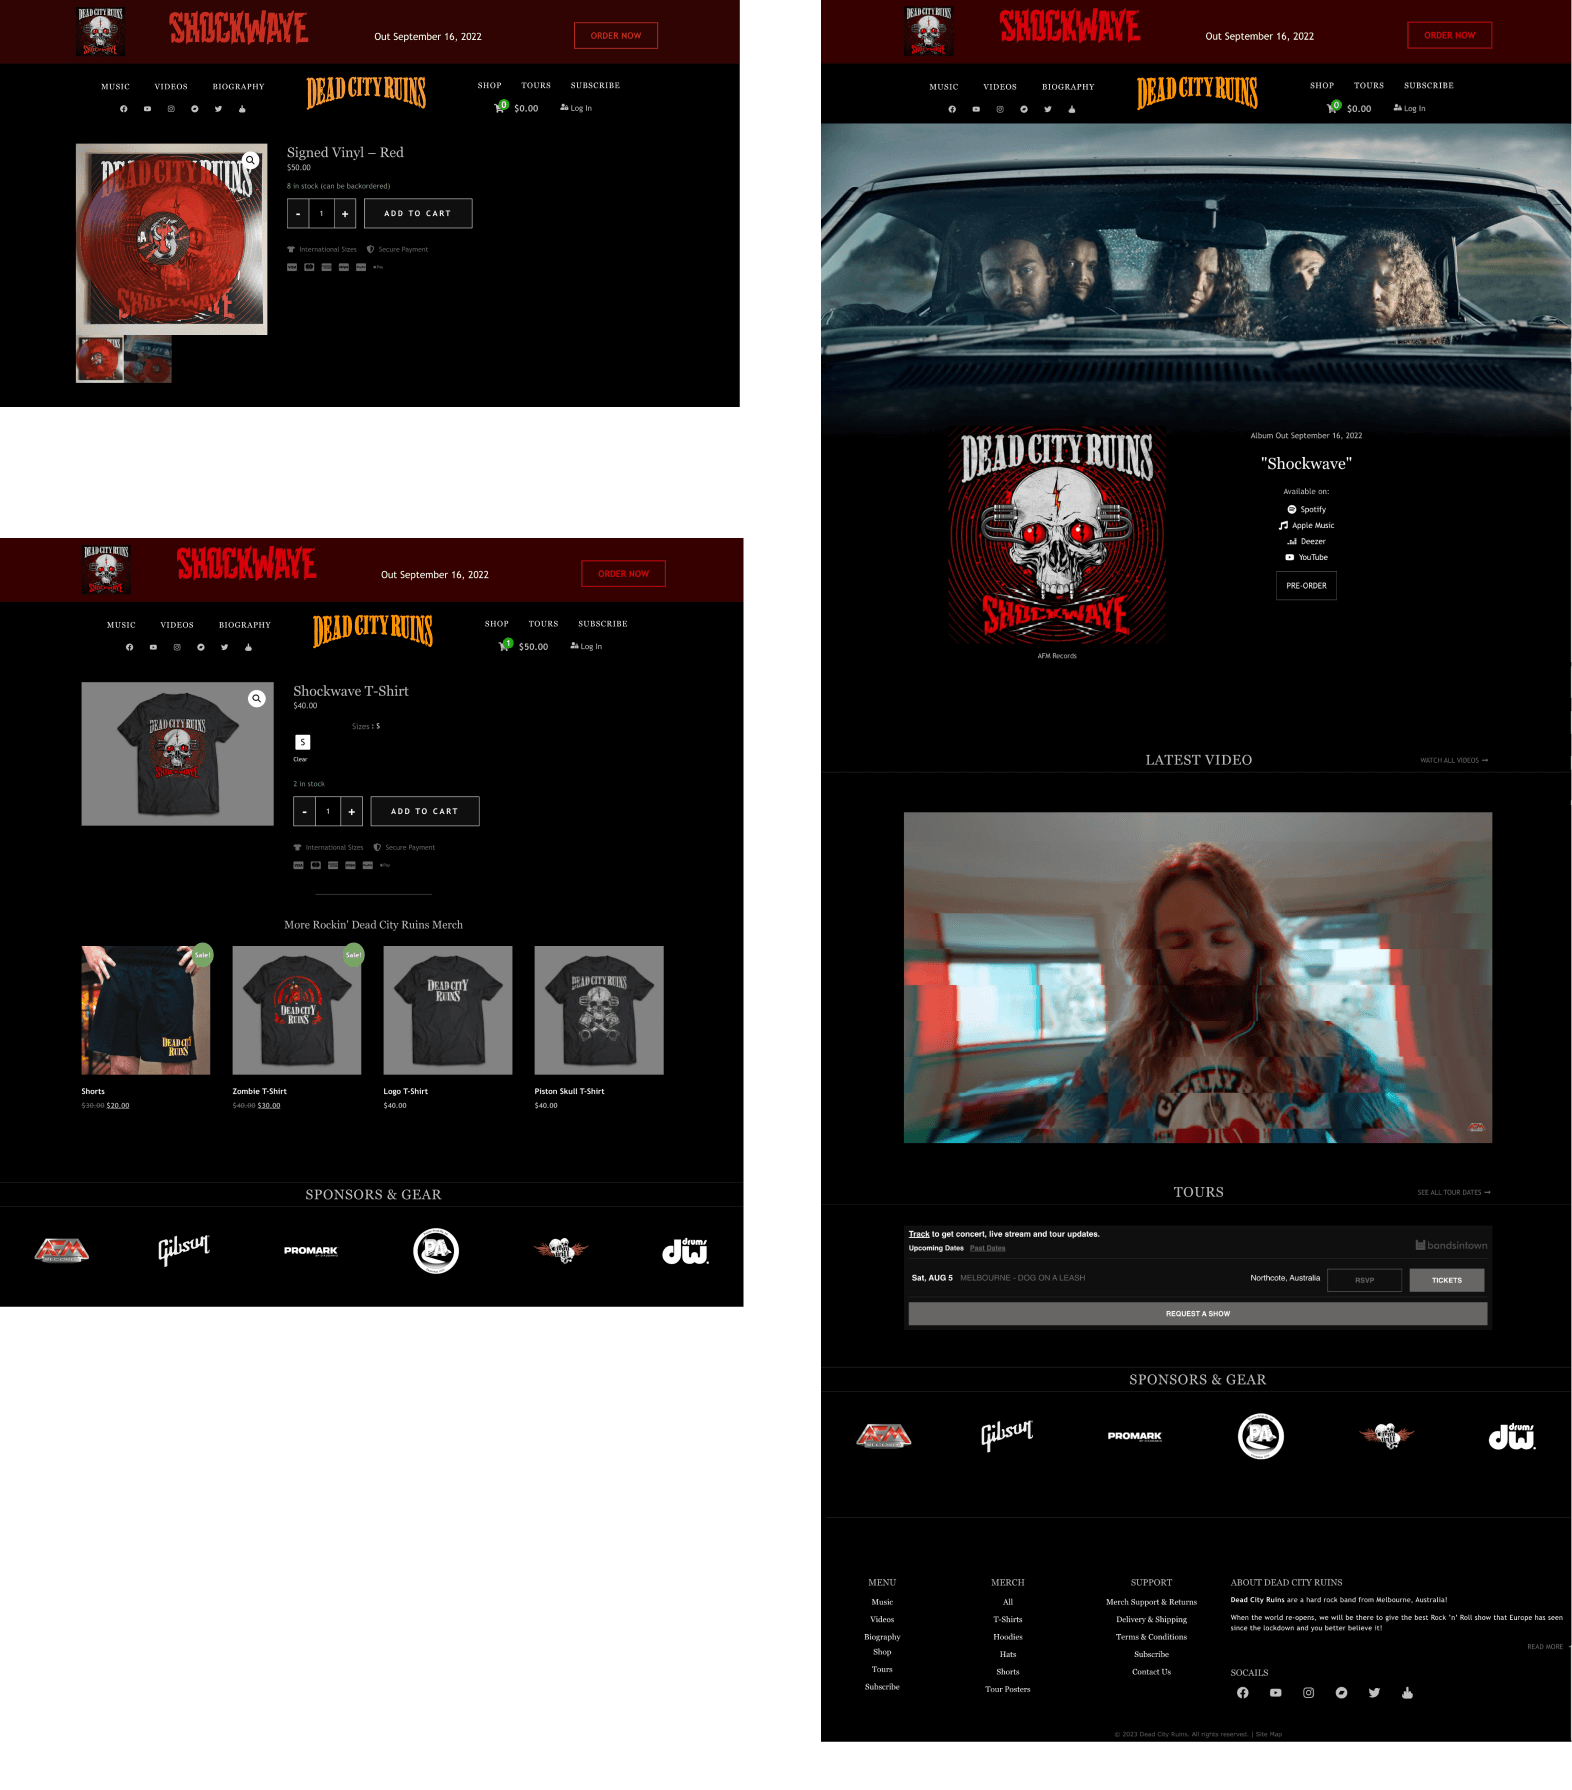Open Facebook icon in T-Shirt page header
Viewport: 1572px width, 1790px height.
pos(129,647)
